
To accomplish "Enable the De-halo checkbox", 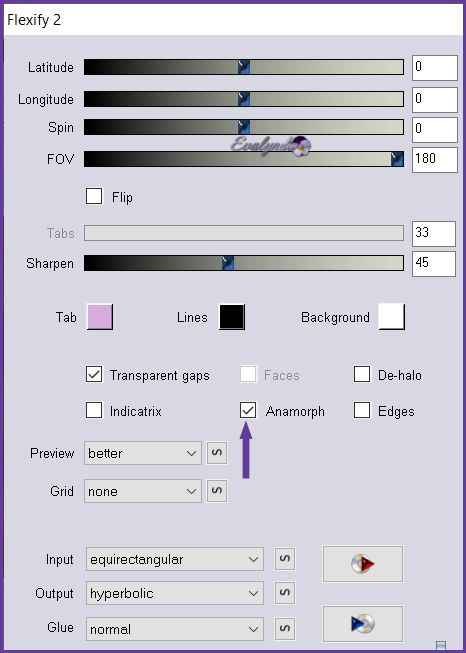I will 362,374.
